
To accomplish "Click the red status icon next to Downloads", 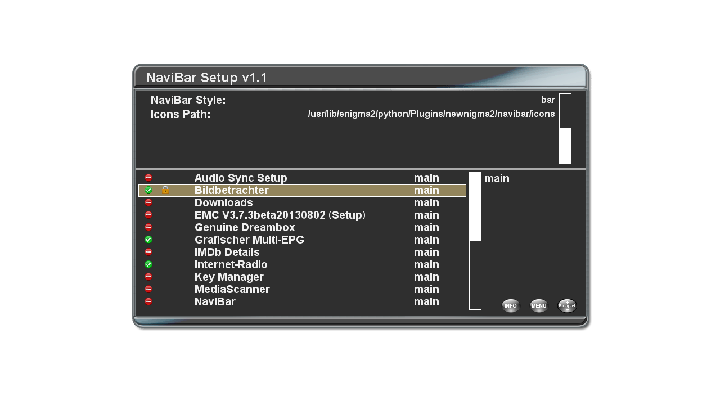I will pyautogui.click(x=148, y=203).
